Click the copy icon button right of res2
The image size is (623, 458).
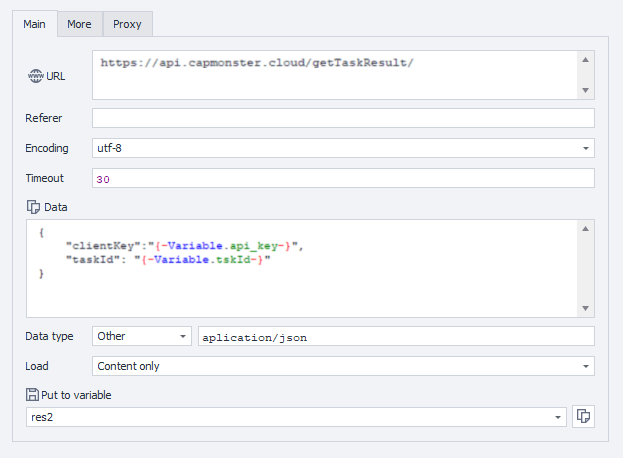[x=583, y=417]
